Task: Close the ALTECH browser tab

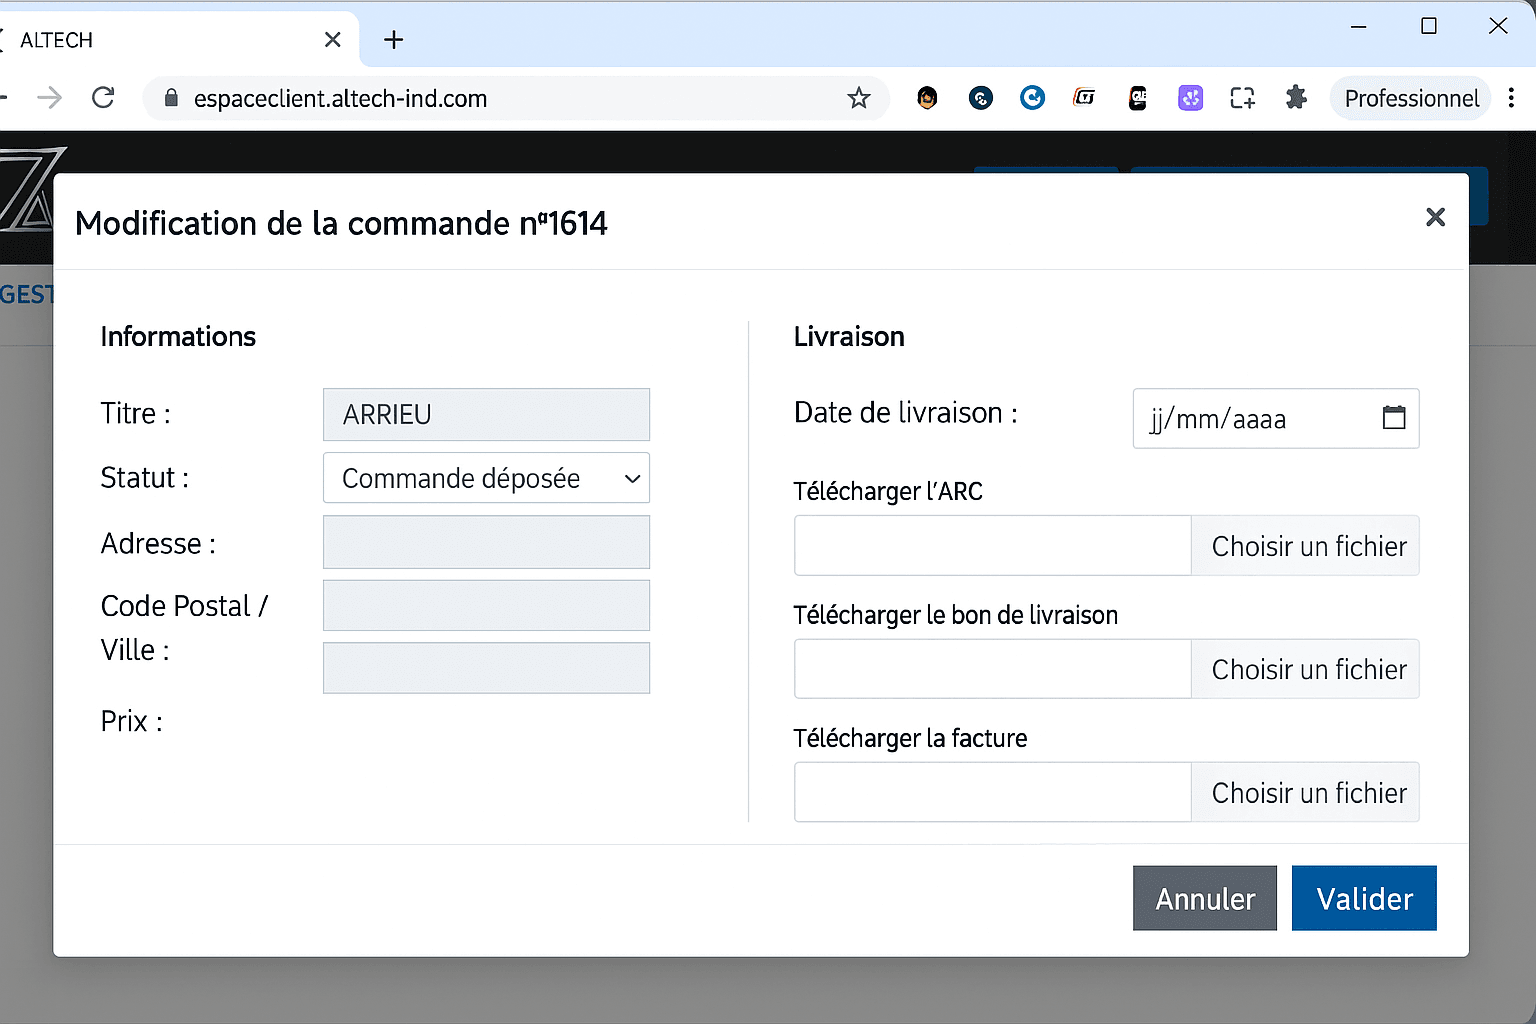Action: 333,40
